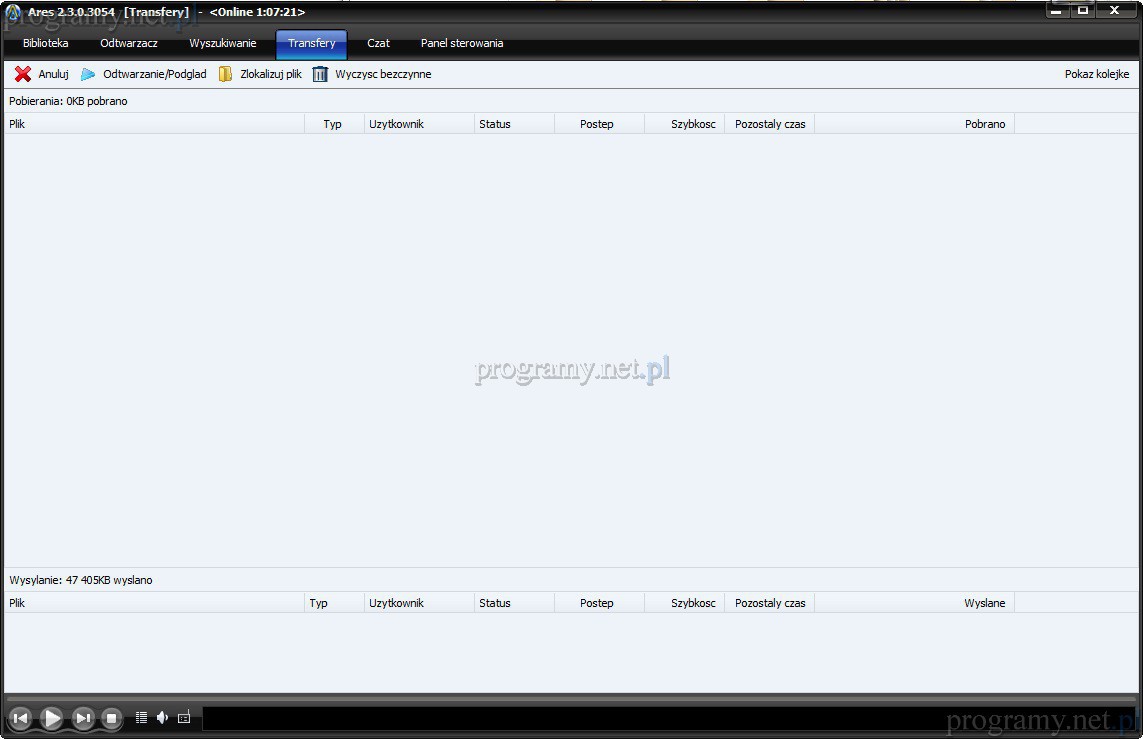Go to the Czat tab

(378, 44)
